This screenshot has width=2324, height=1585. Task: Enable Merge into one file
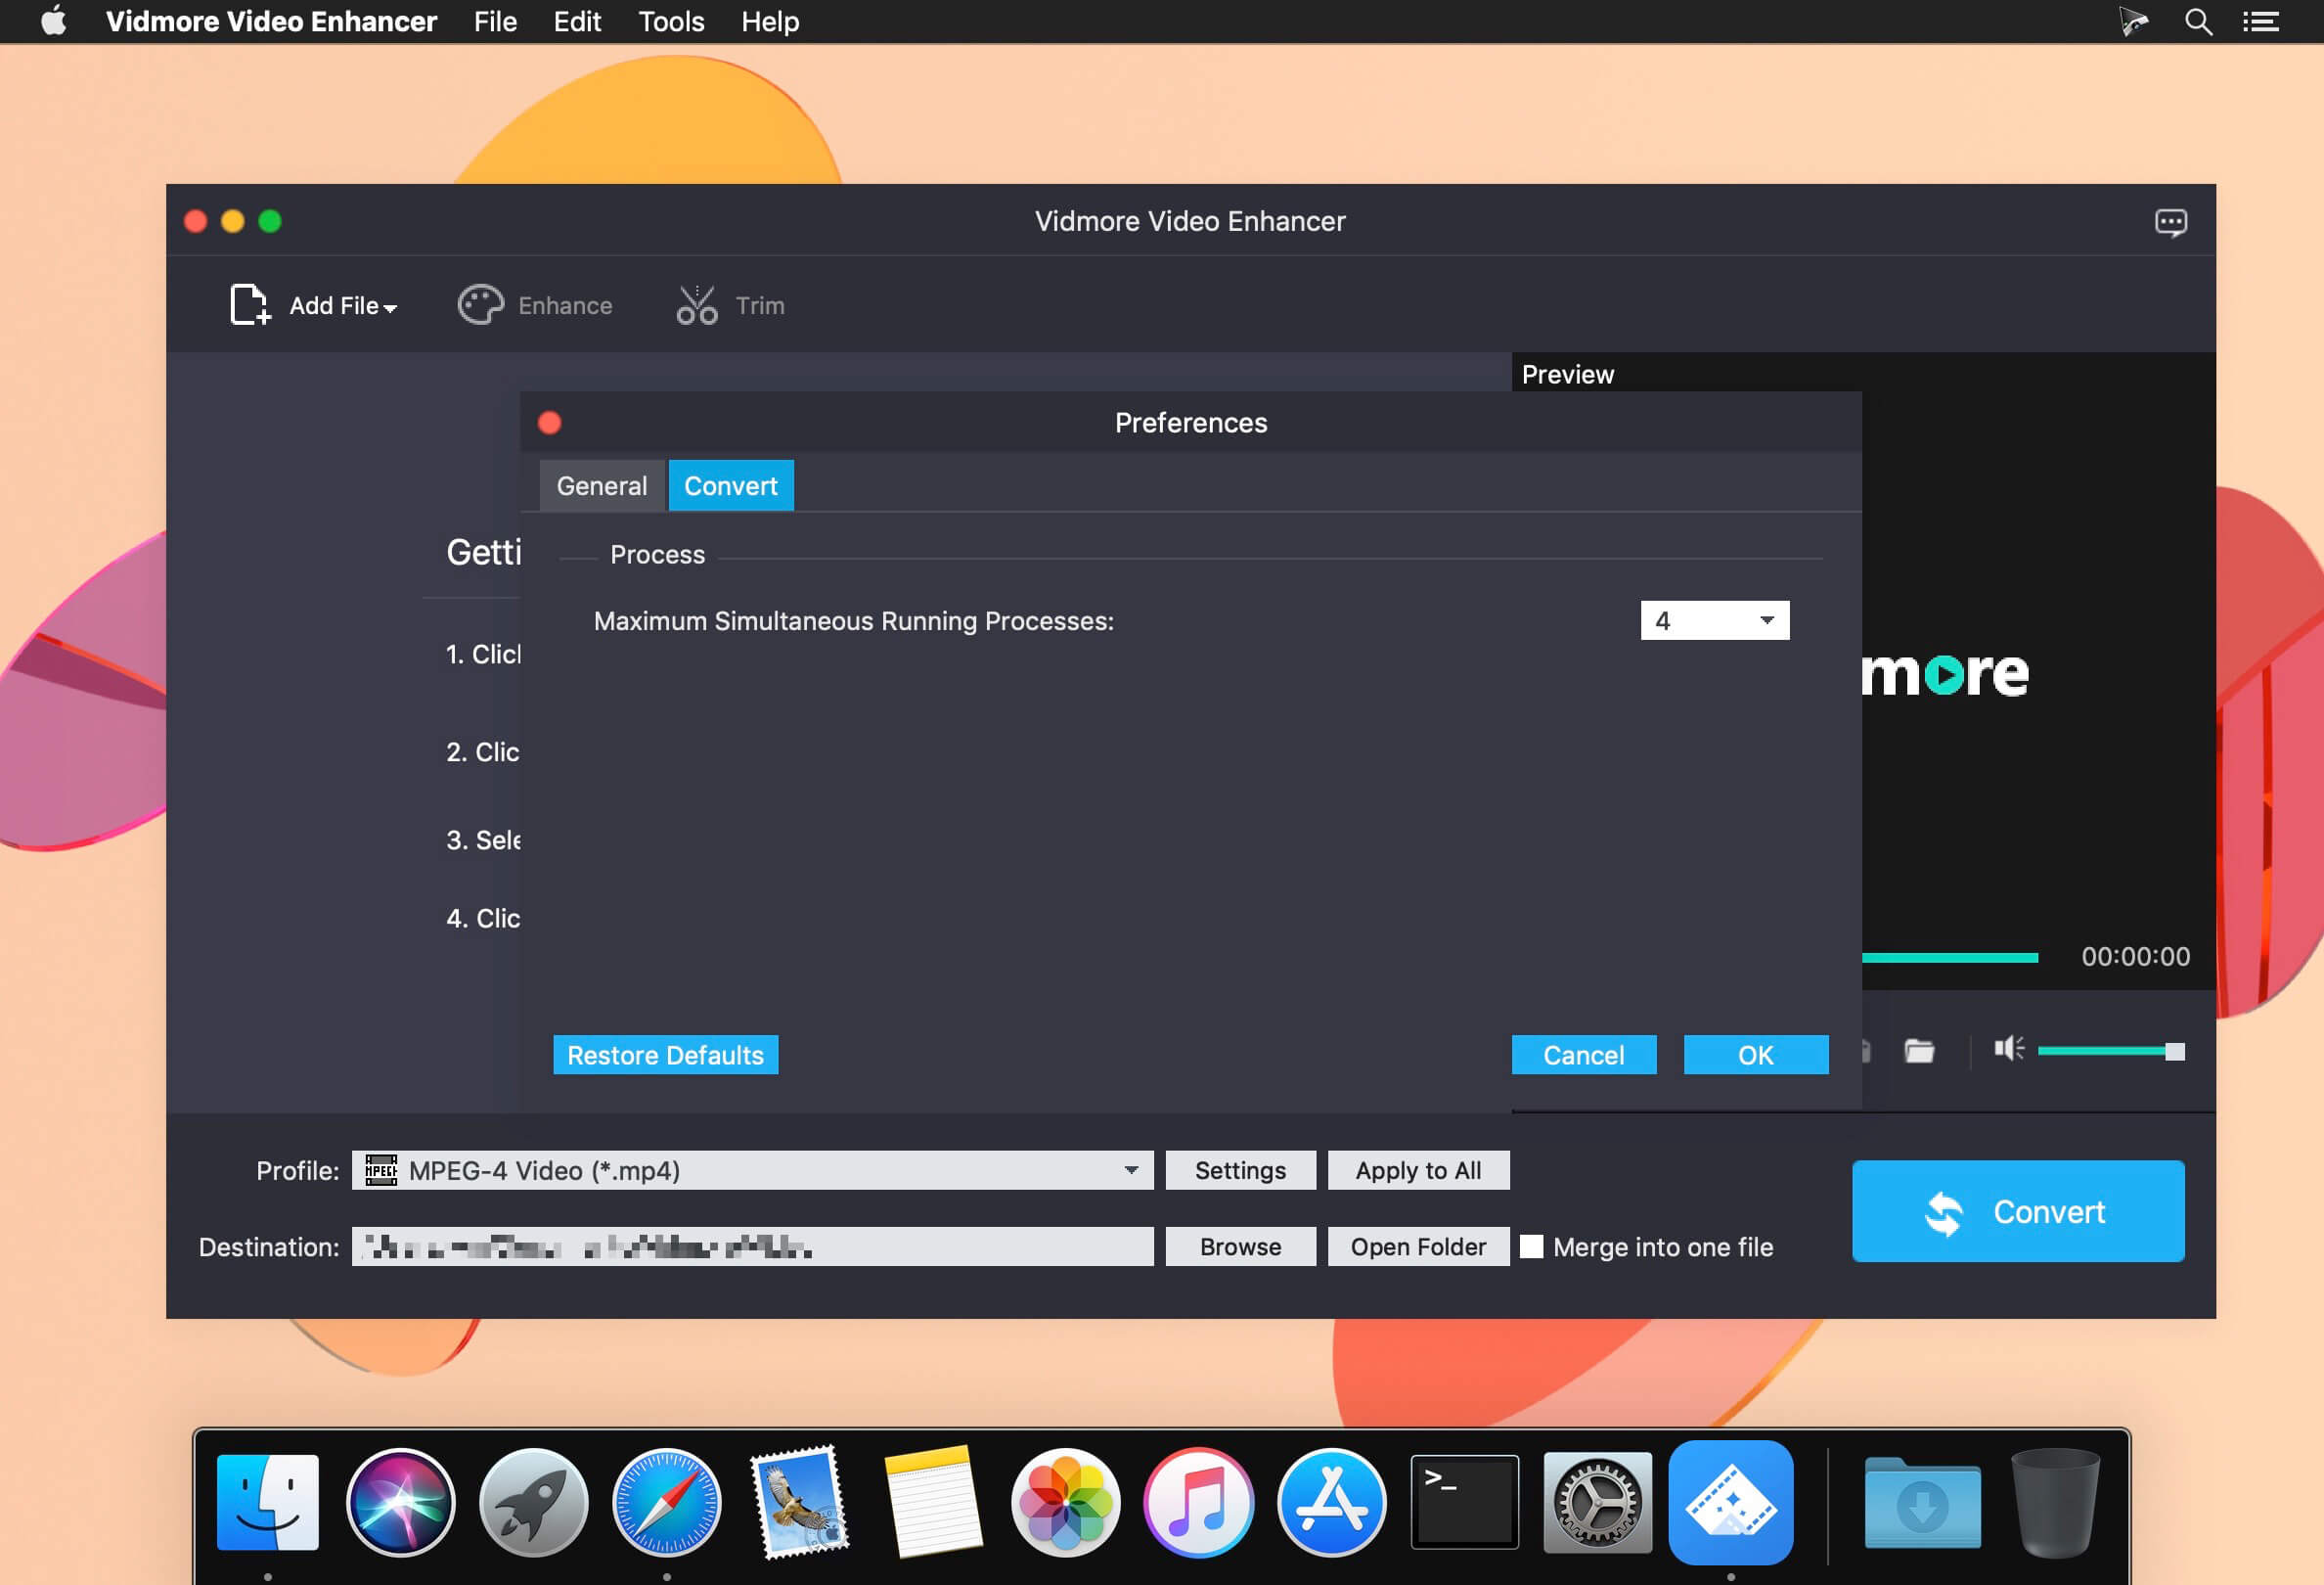(1533, 1246)
